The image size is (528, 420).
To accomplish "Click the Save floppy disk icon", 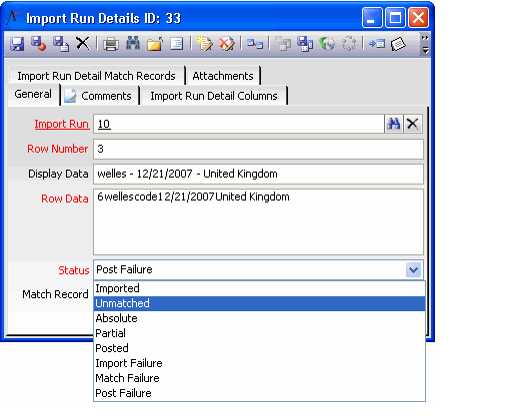I will point(17,44).
